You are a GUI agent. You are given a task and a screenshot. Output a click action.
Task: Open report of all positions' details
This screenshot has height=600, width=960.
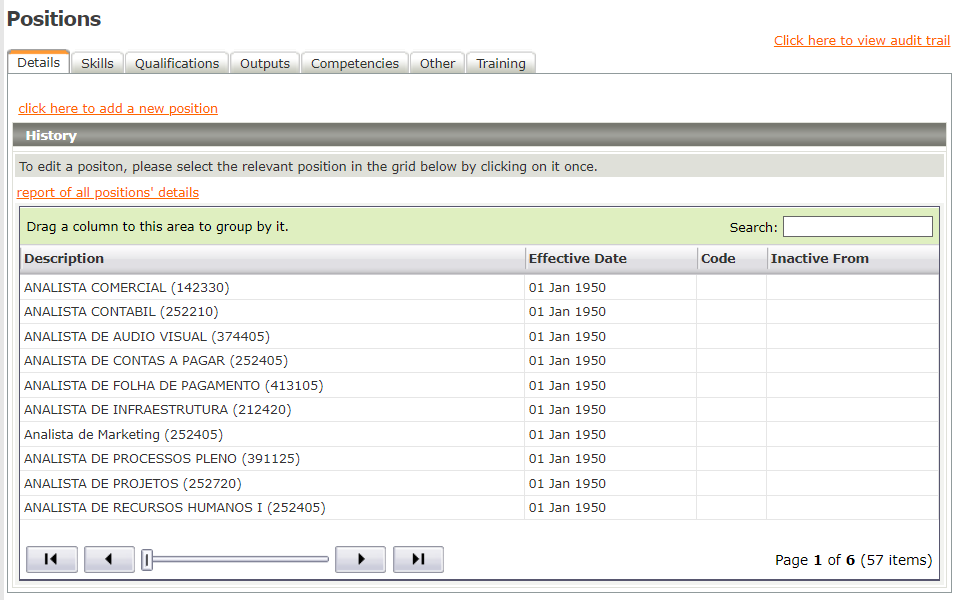[108, 192]
